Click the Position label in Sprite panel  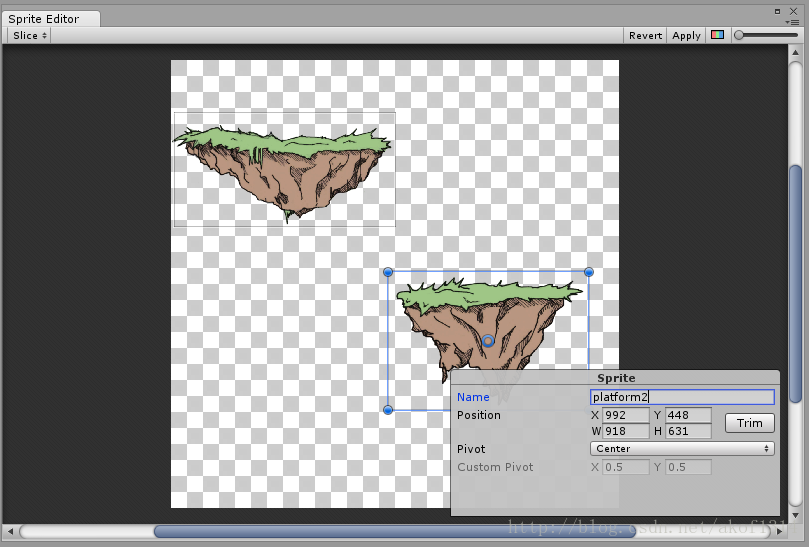pyautogui.click(x=478, y=415)
